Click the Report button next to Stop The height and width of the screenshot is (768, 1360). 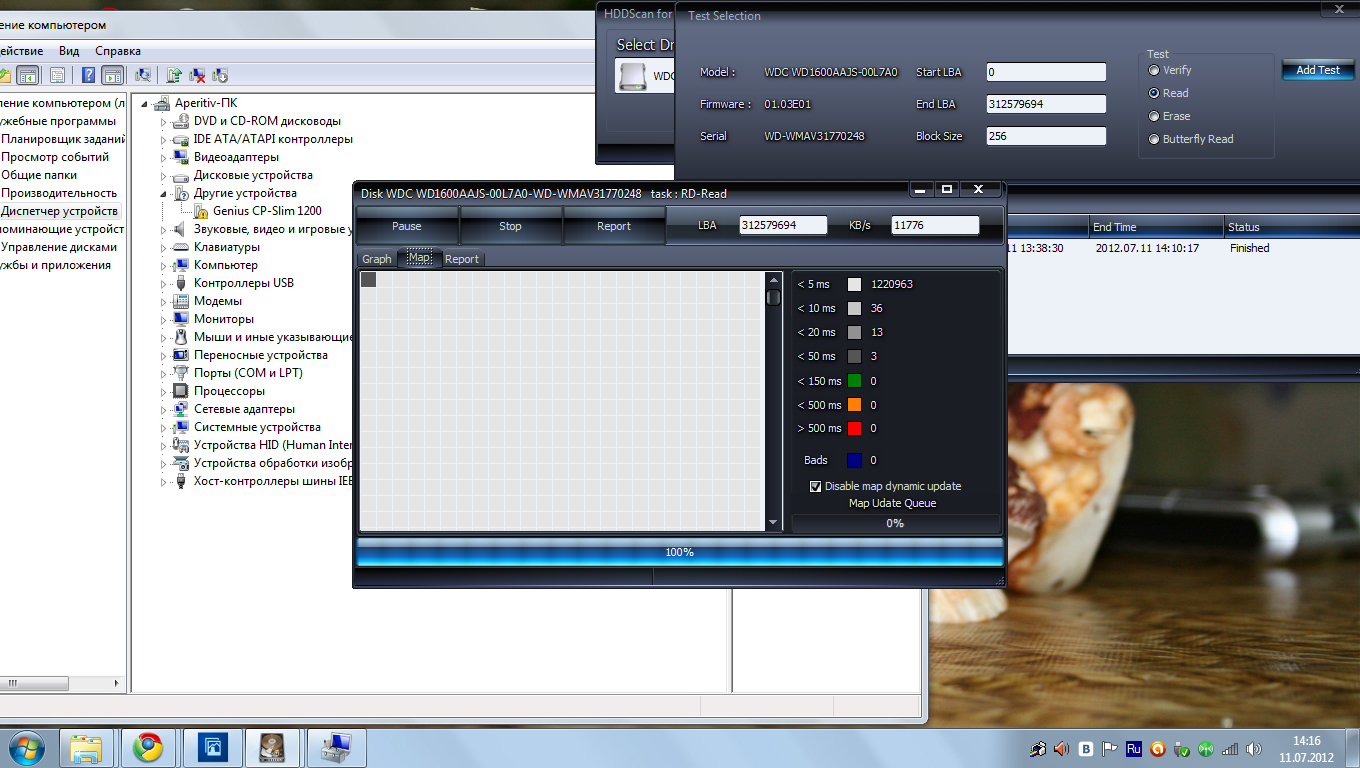614,226
